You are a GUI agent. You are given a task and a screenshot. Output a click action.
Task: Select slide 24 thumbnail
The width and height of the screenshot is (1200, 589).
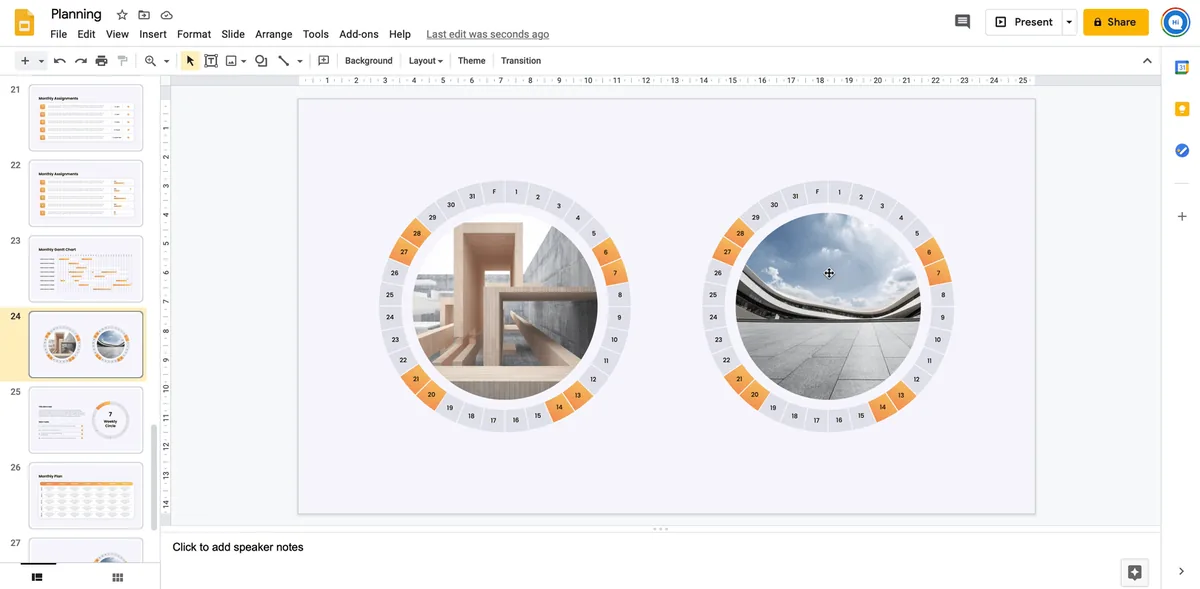point(86,345)
